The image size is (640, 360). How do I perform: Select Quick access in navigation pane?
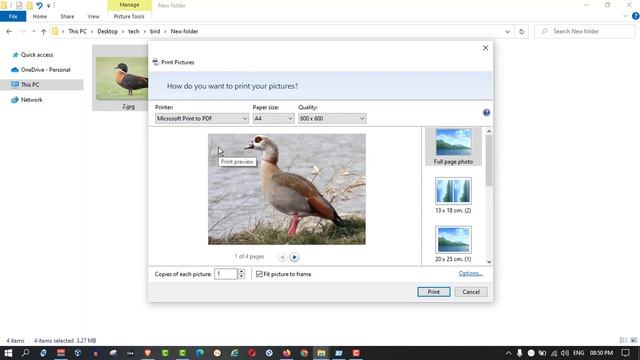pos(37,55)
